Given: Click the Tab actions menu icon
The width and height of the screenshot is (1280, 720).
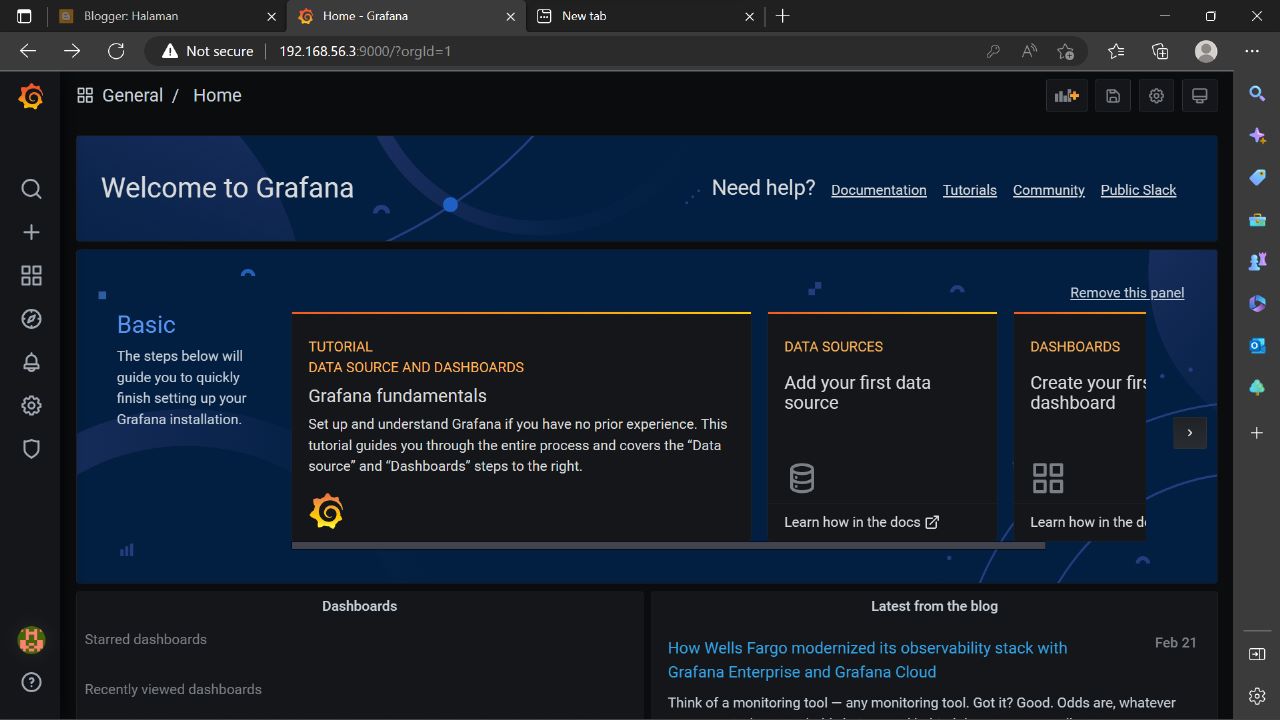Looking at the screenshot, I should pos(24,16).
